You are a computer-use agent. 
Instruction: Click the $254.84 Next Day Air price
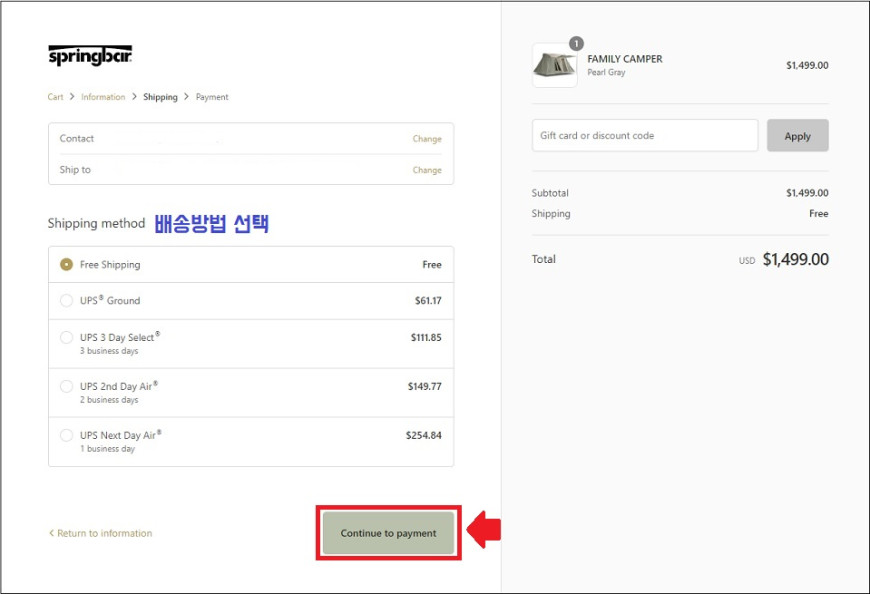[x=423, y=435]
